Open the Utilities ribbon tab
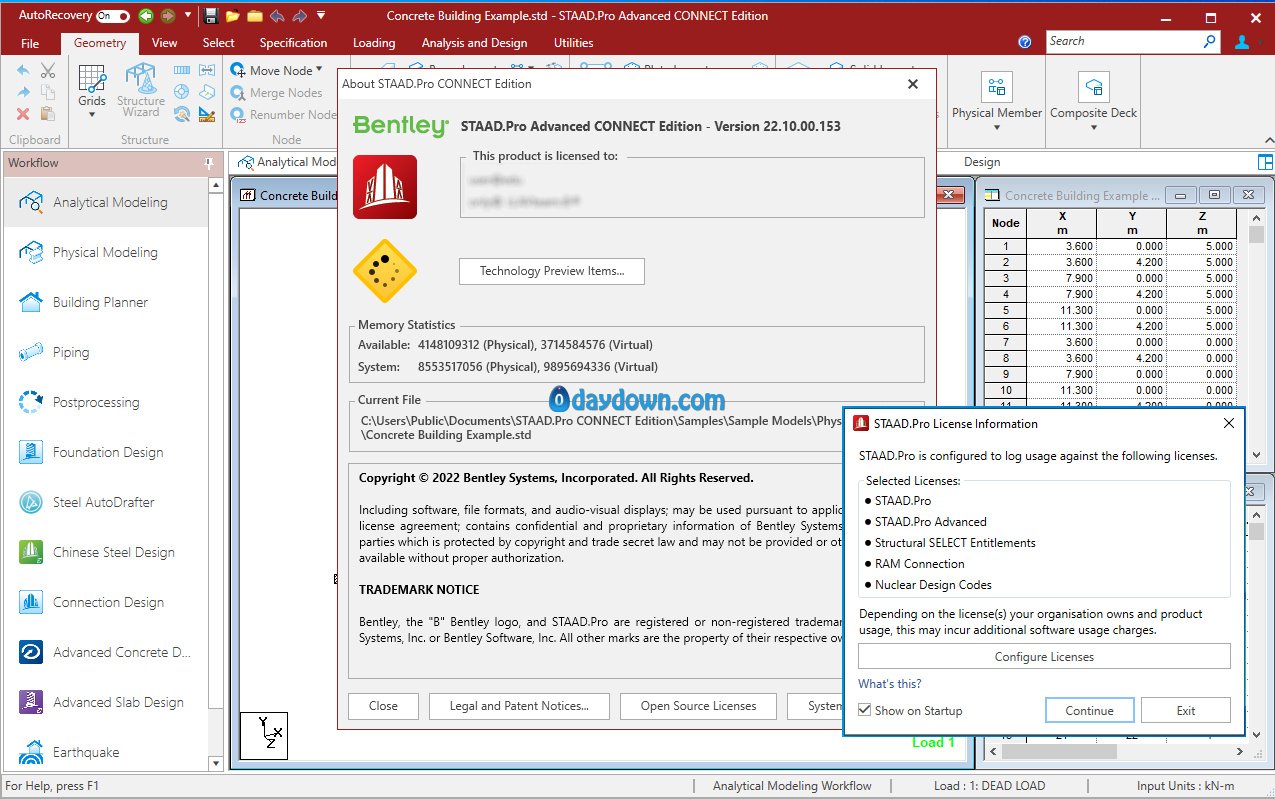This screenshot has width=1275, height=799. [573, 43]
